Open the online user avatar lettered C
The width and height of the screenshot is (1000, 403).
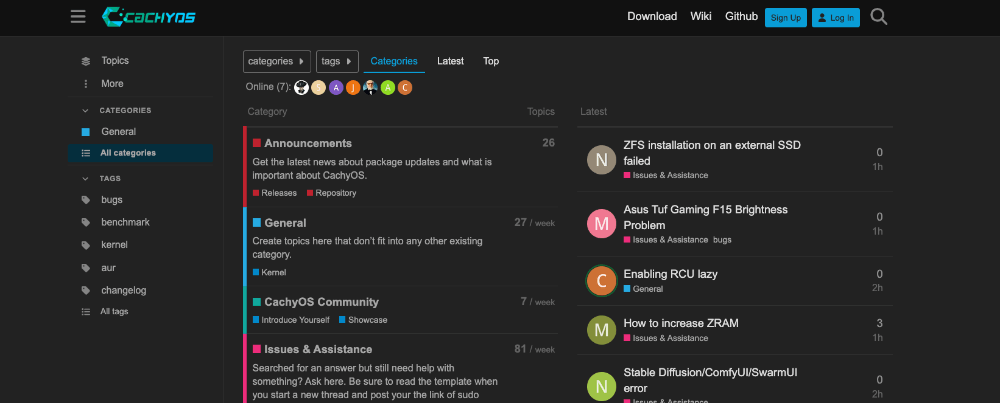pyautogui.click(x=405, y=87)
